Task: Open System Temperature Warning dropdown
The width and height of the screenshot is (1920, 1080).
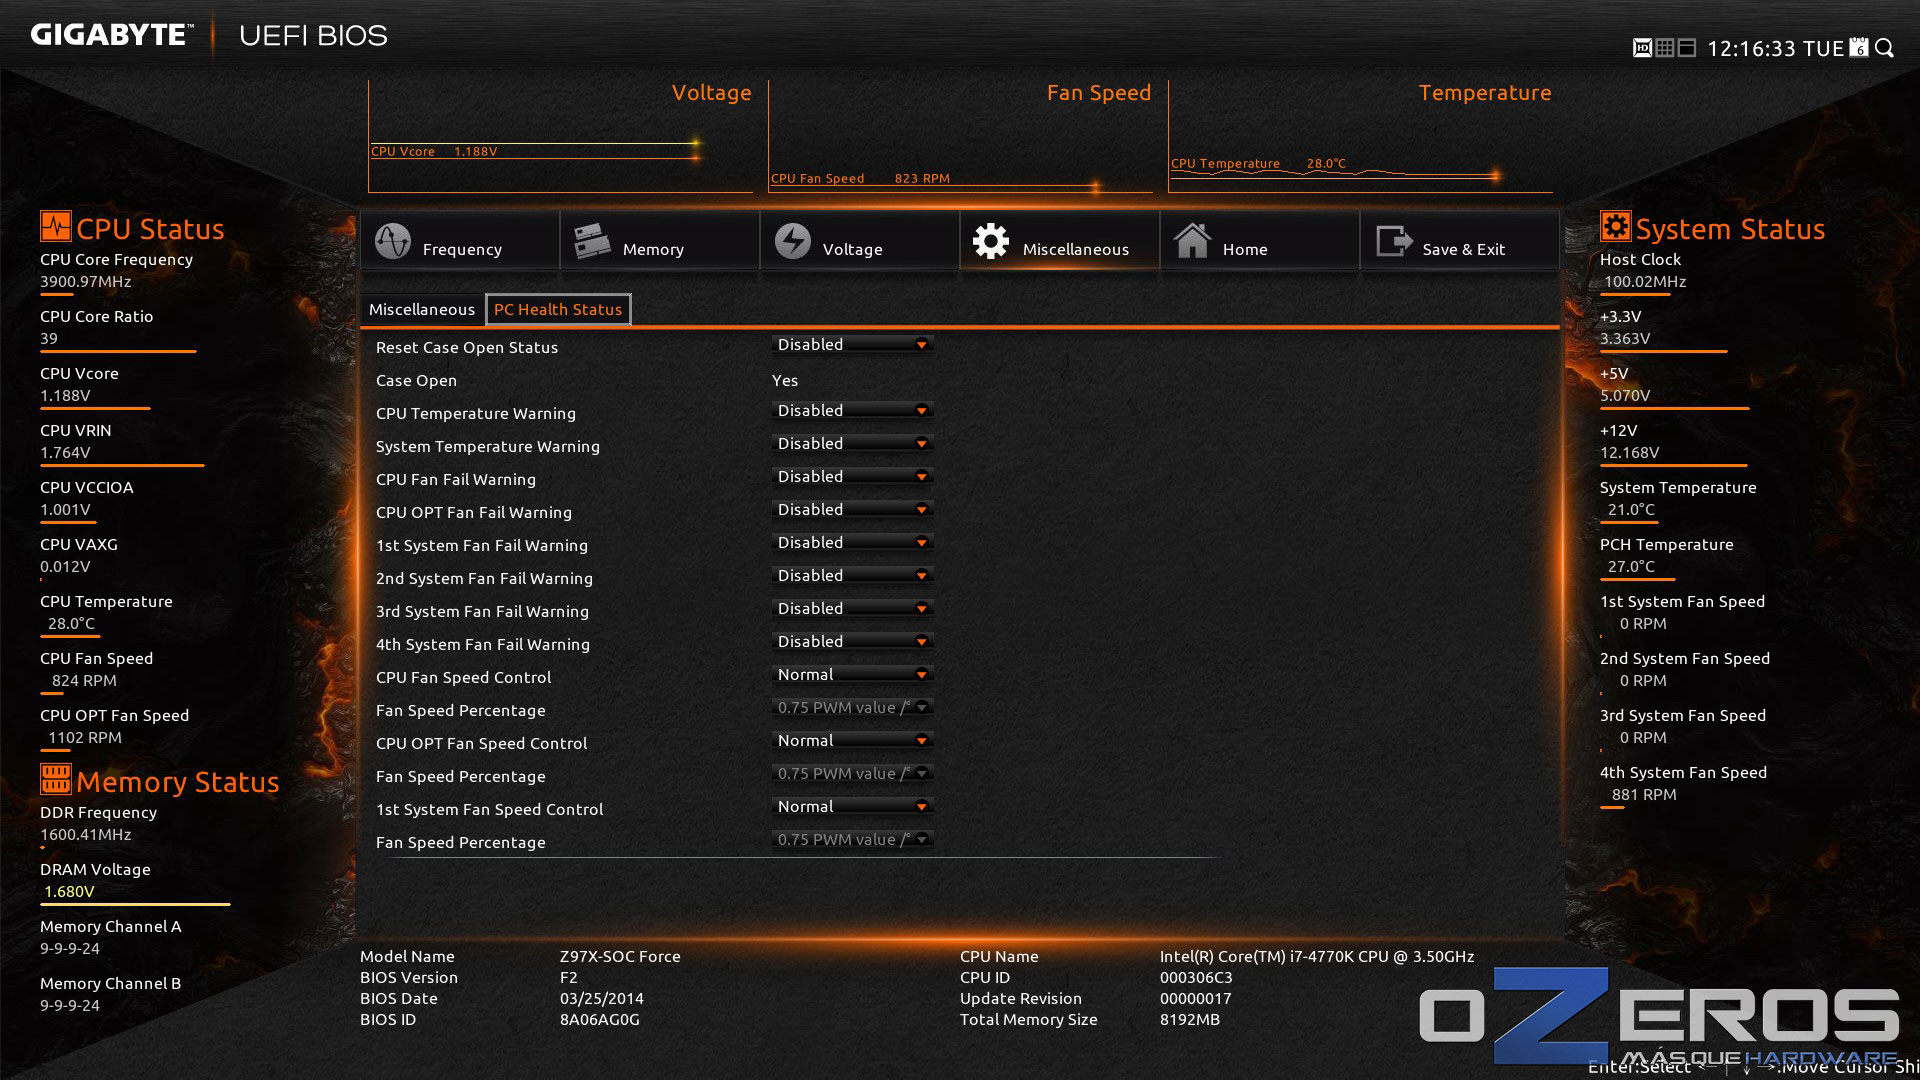Action: pos(853,443)
